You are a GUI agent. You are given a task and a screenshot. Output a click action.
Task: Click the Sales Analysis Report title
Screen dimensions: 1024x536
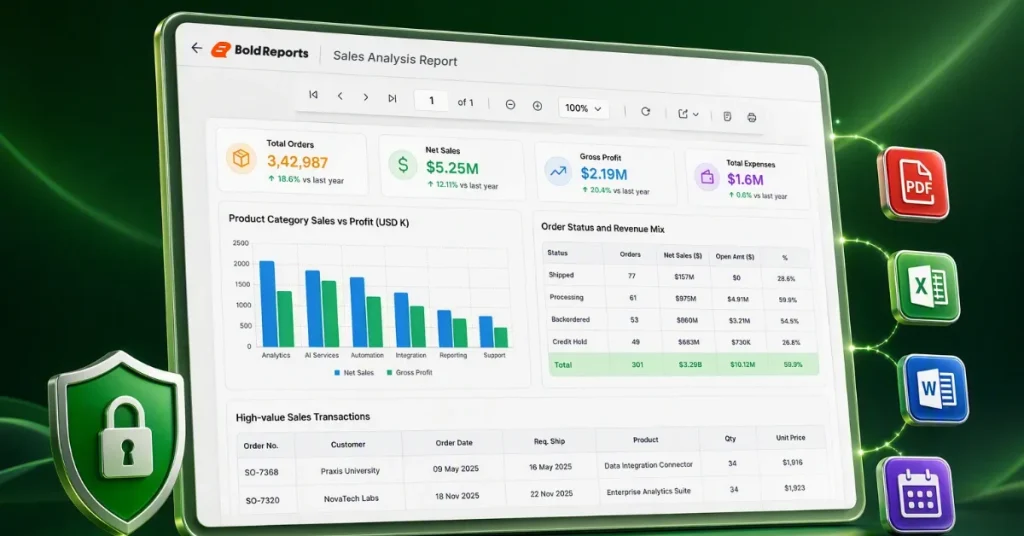pos(395,58)
